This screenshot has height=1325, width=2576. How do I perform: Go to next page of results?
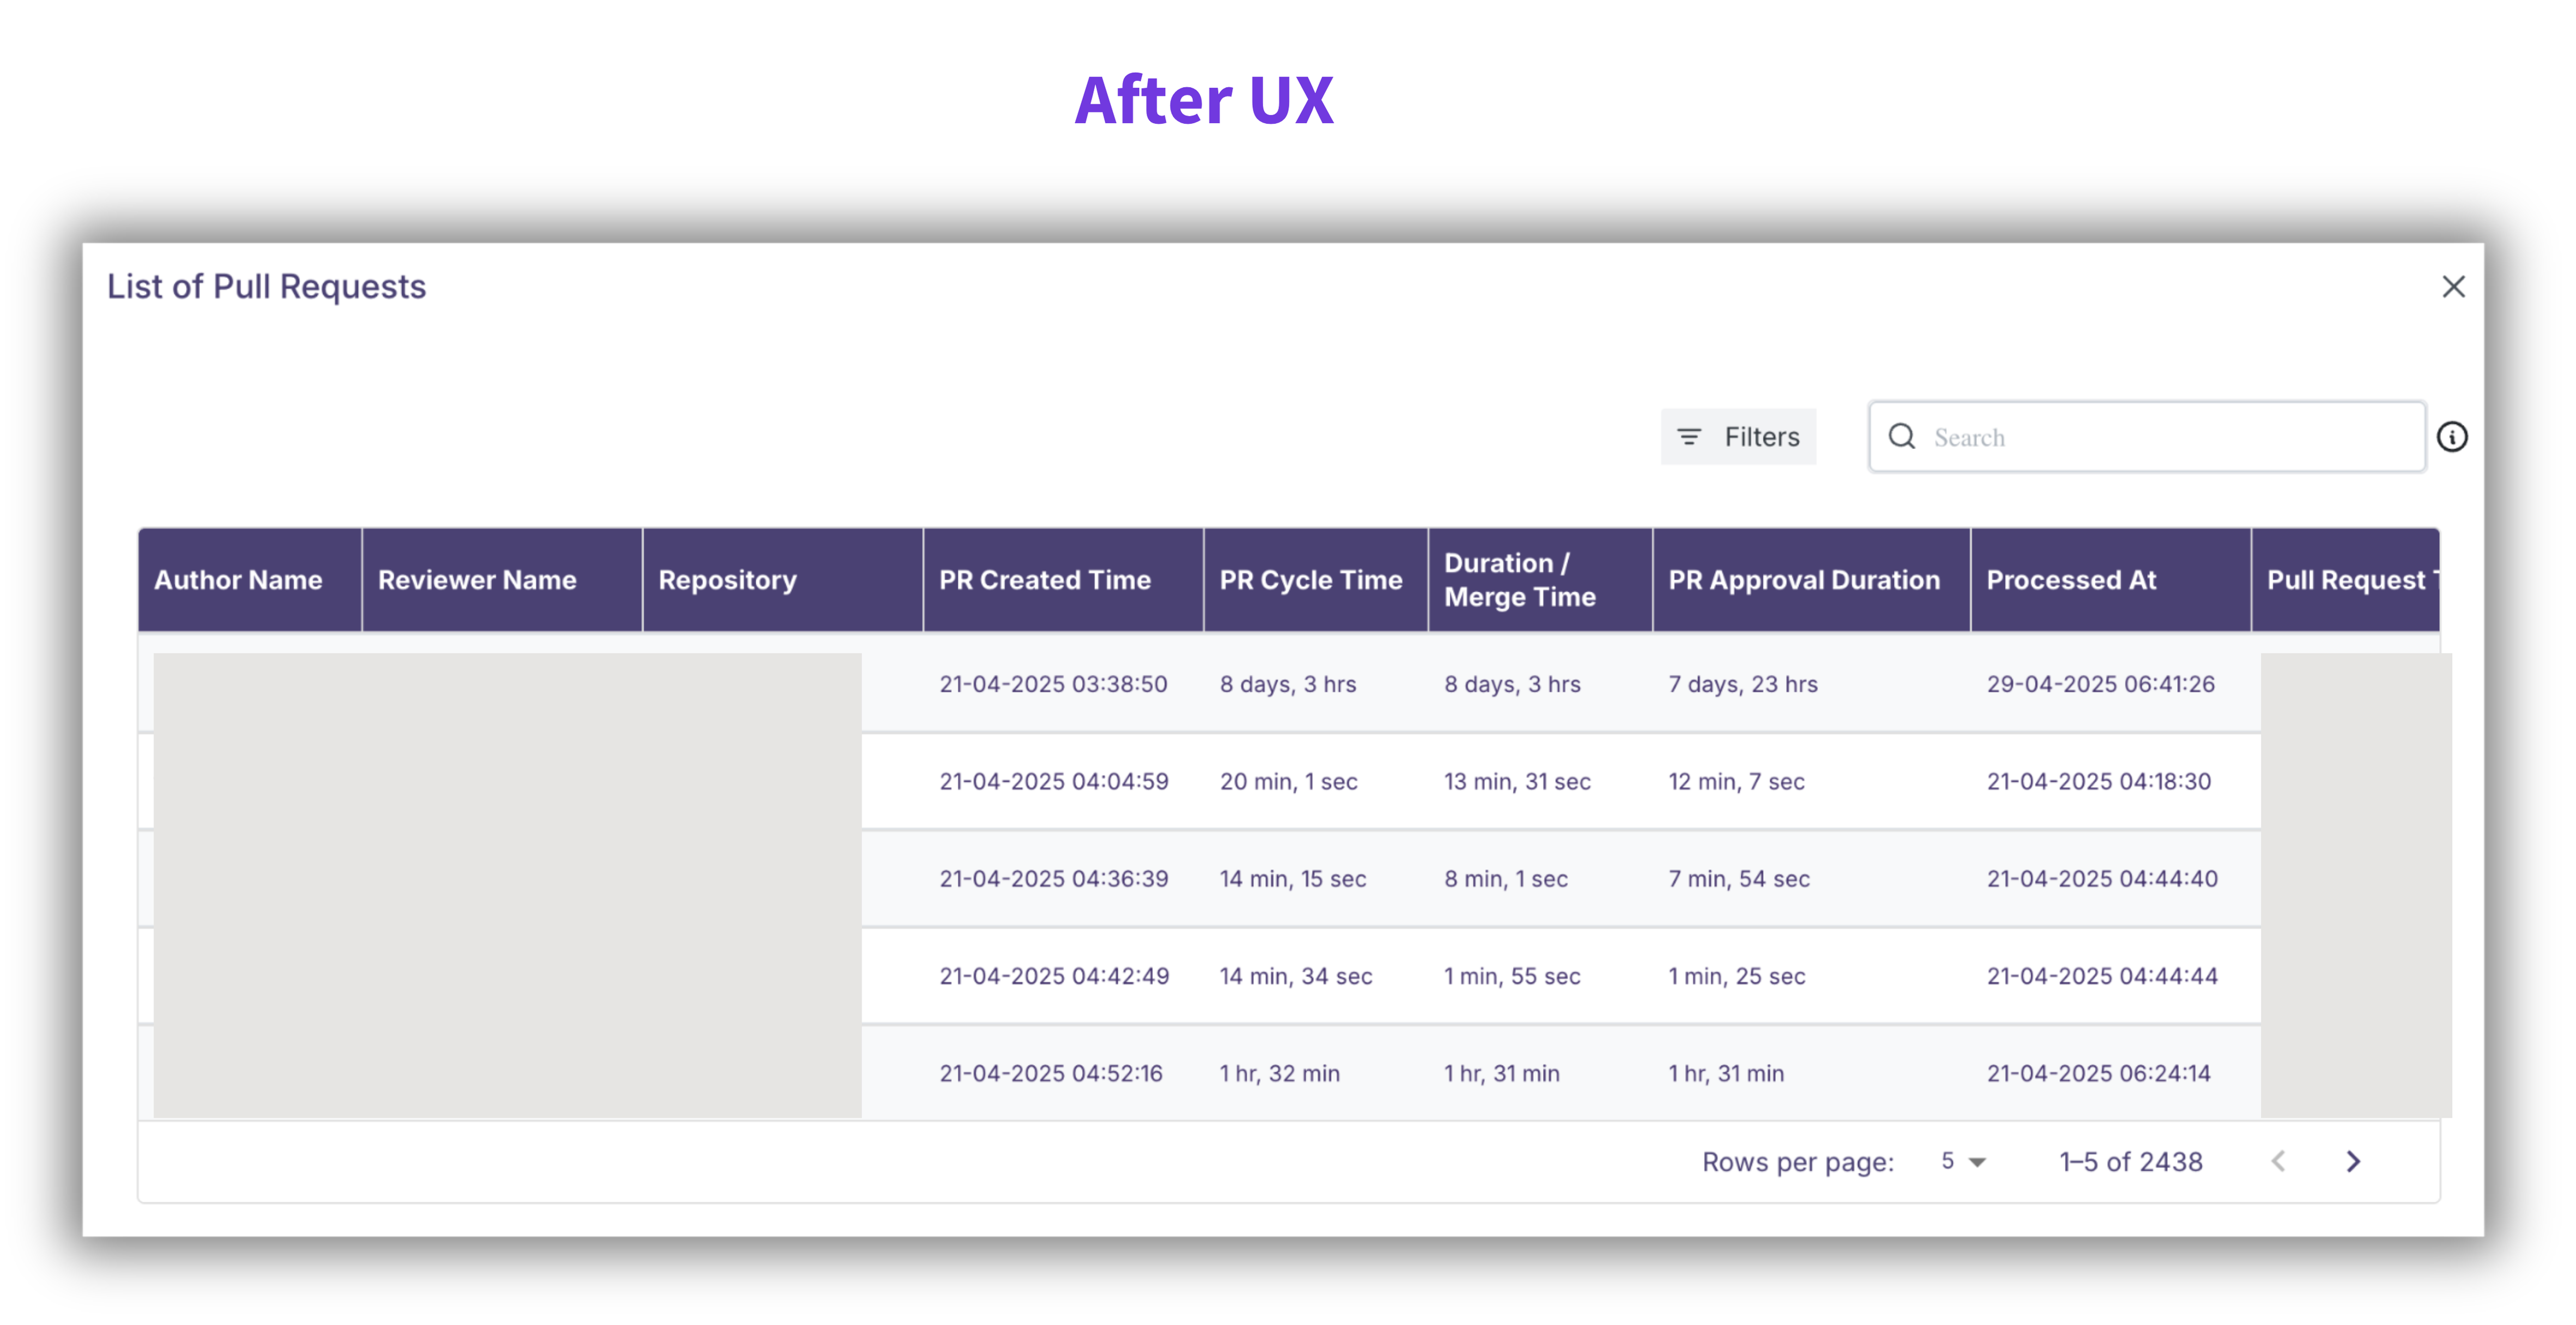coord(2352,1161)
